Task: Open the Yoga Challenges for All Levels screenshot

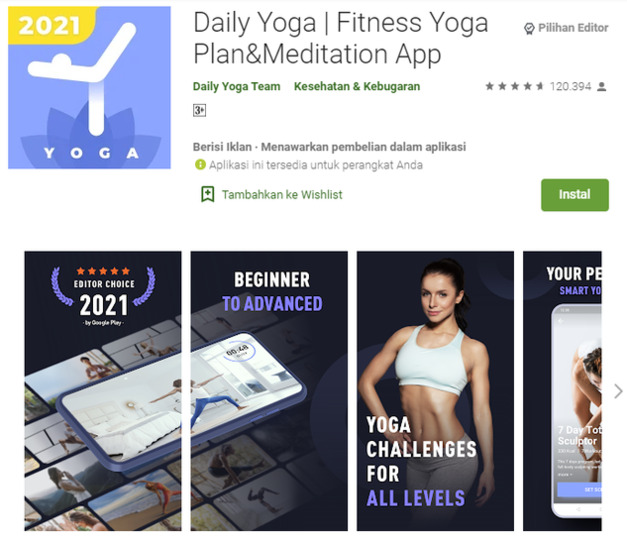Action: [435, 391]
